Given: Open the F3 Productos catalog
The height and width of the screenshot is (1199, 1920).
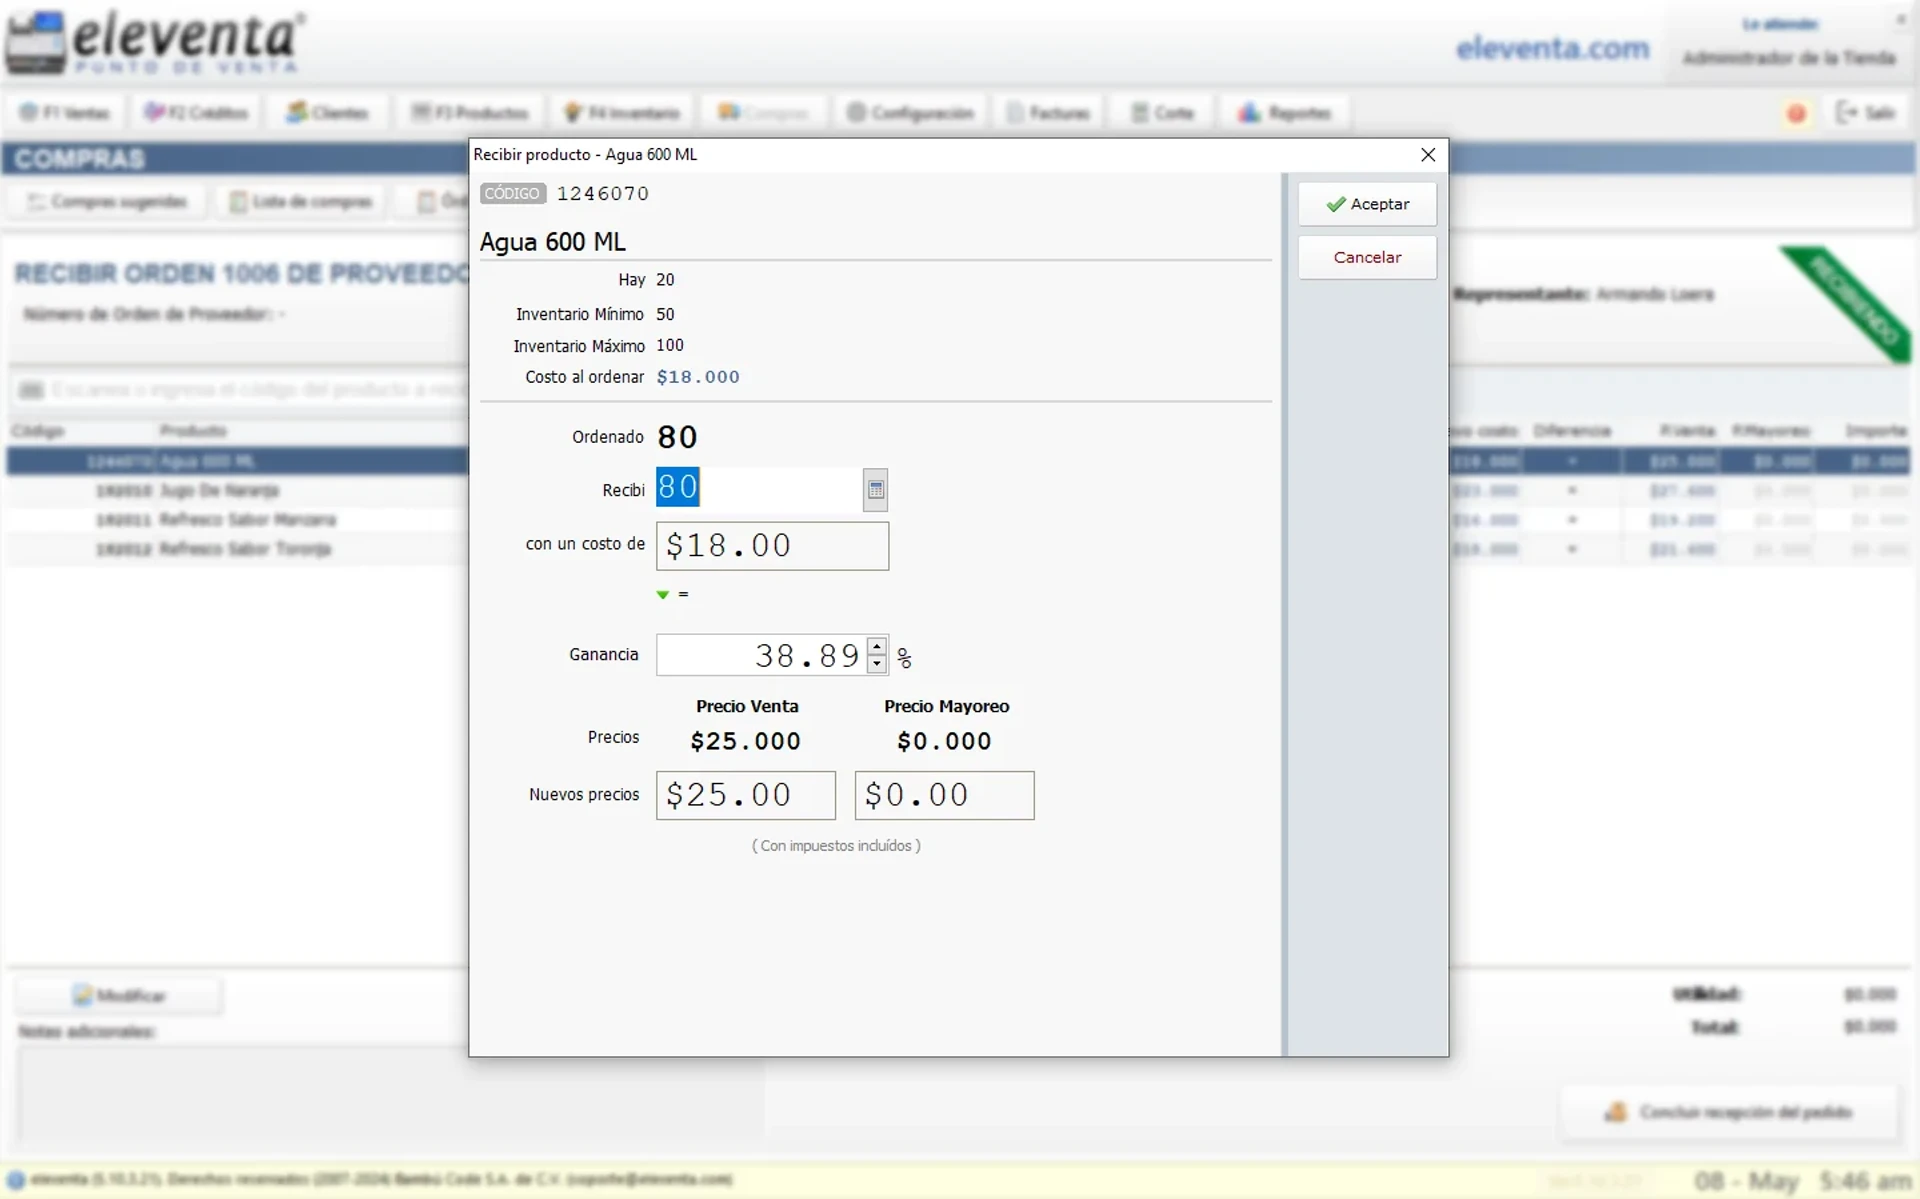Looking at the screenshot, I should point(468,112).
